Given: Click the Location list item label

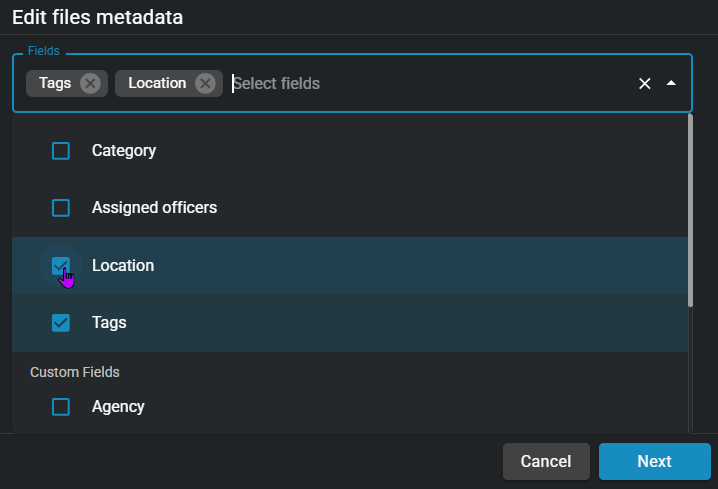Looking at the screenshot, I should pos(123,266).
